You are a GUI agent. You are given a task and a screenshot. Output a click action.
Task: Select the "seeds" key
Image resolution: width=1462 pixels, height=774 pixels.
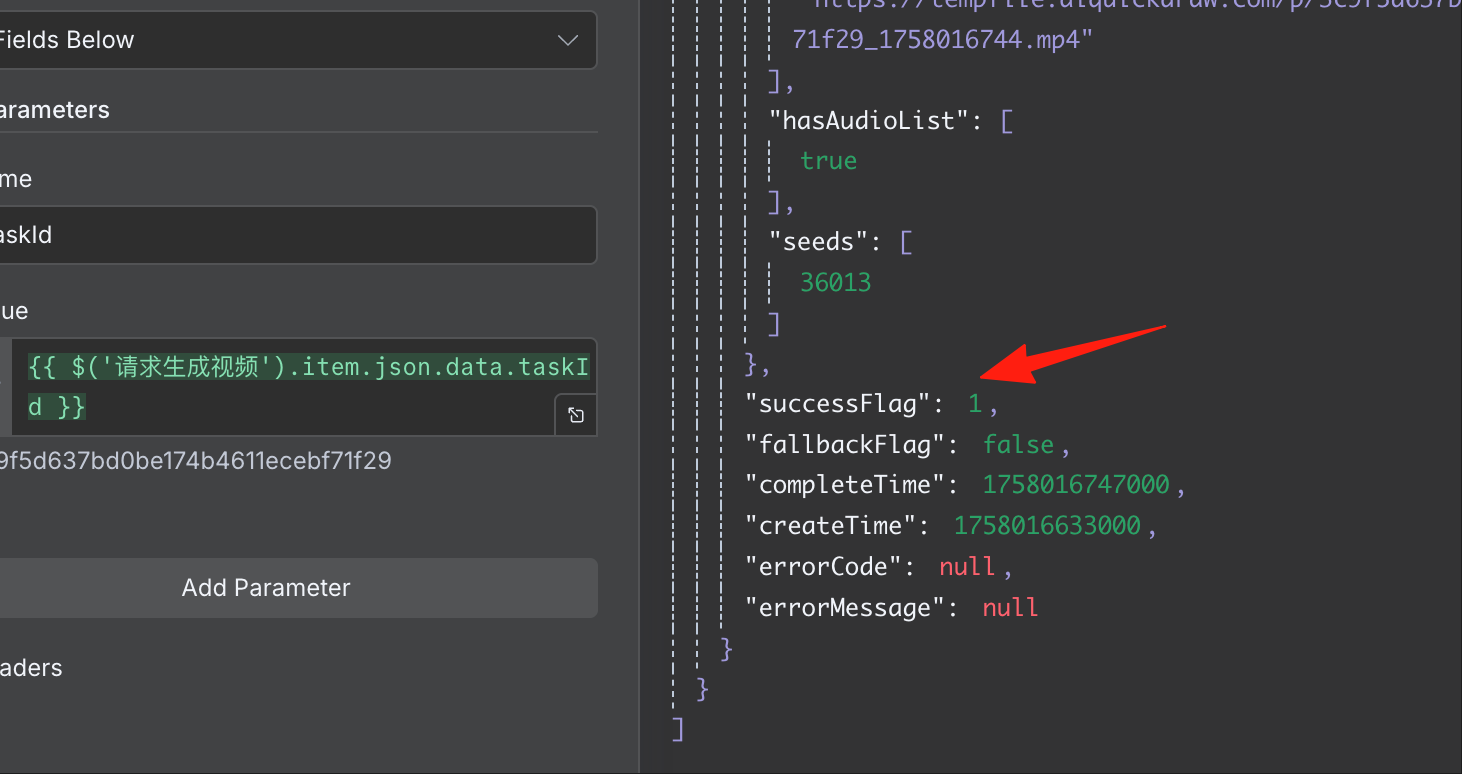tap(819, 242)
